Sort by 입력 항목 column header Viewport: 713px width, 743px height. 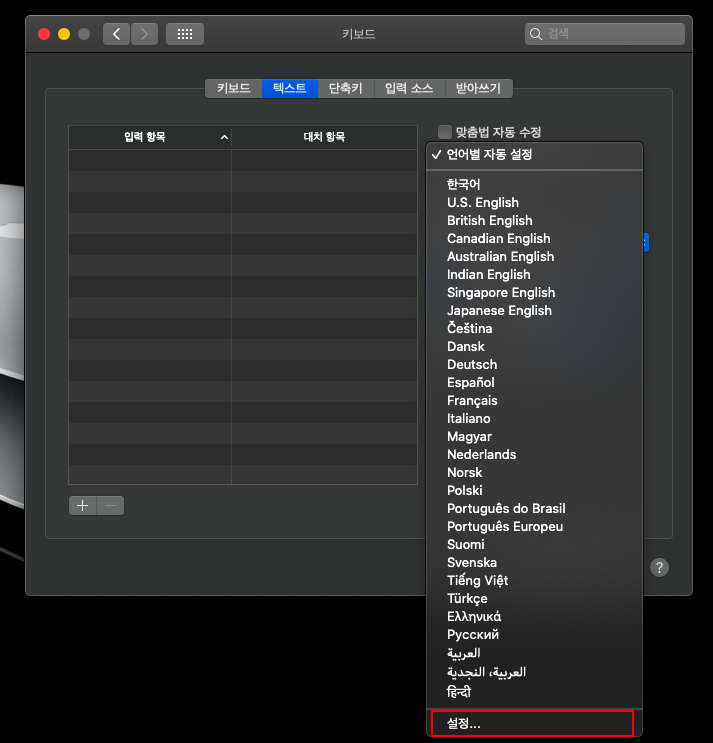(x=150, y=137)
